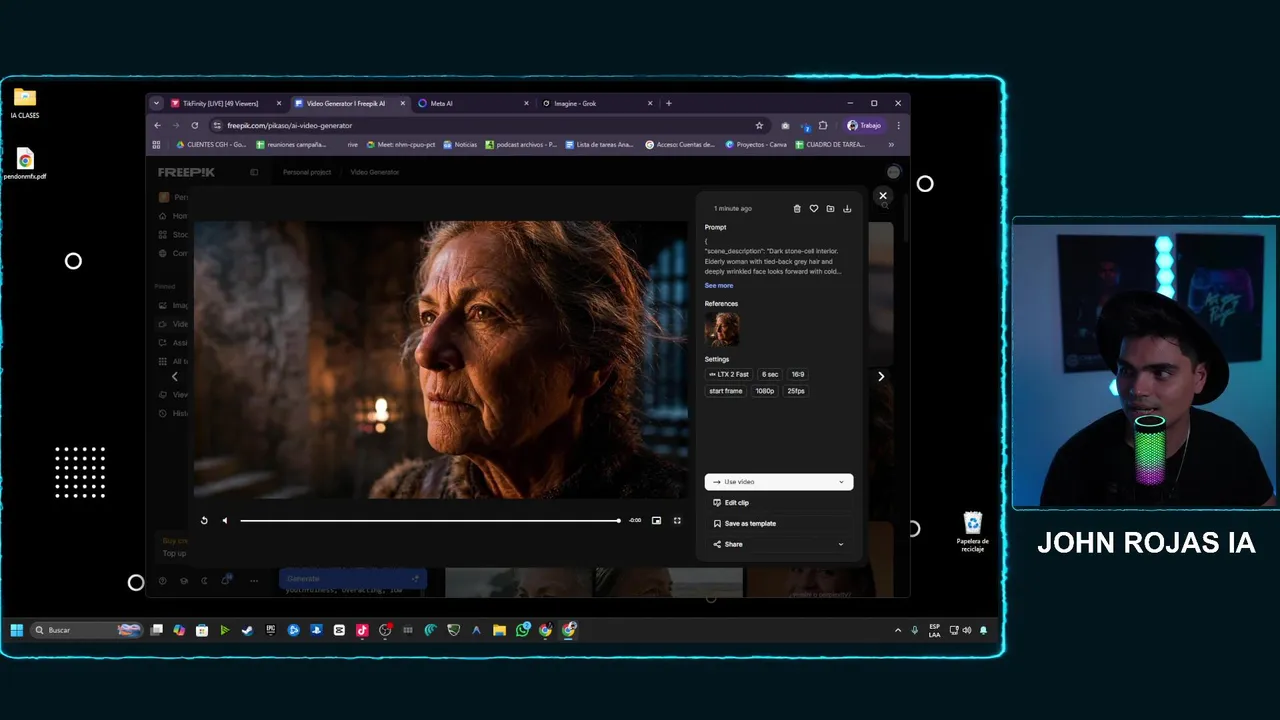
Task: Open Steam from the taskbar
Action: [x=247, y=630]
